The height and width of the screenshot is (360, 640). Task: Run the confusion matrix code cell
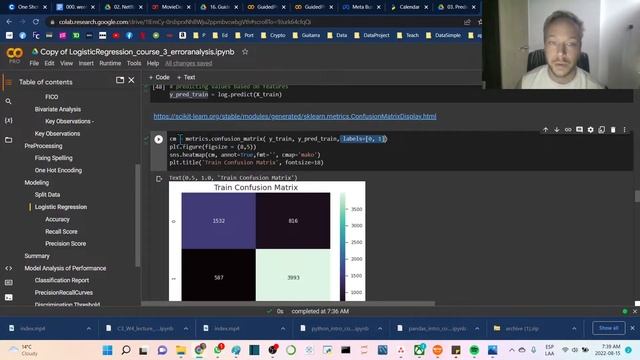point(159,139)
